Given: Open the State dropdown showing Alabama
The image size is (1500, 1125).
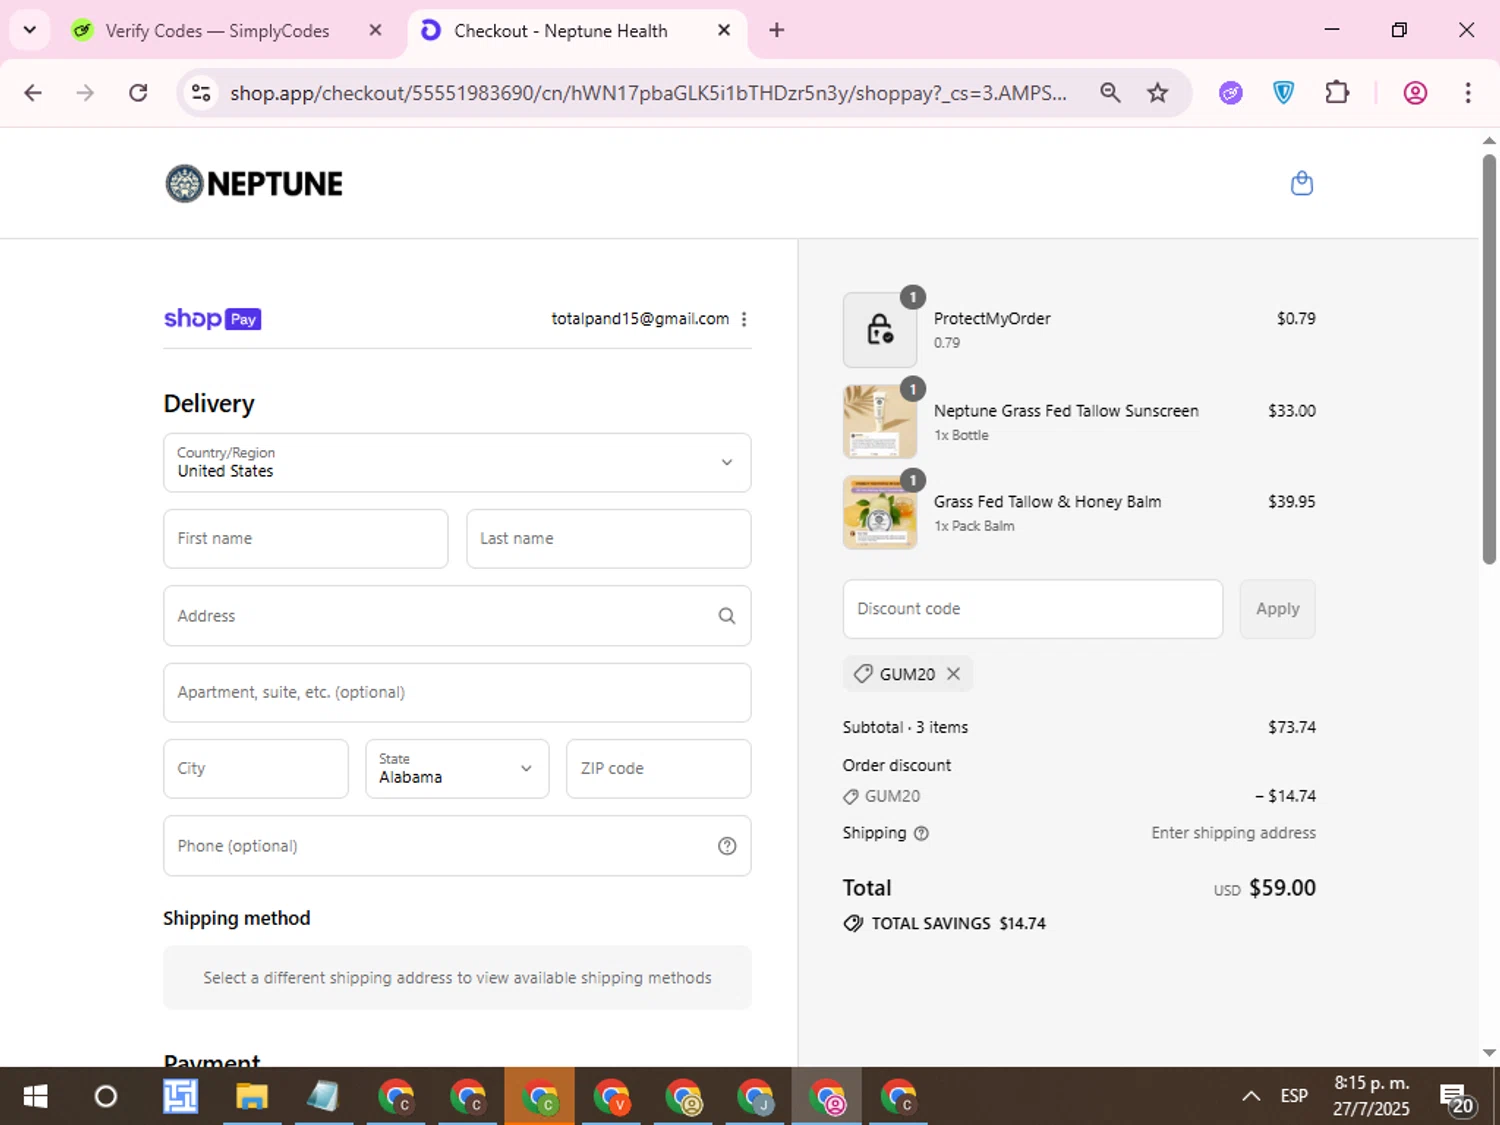Looking at the screenshot, I should tap(457, 769).
